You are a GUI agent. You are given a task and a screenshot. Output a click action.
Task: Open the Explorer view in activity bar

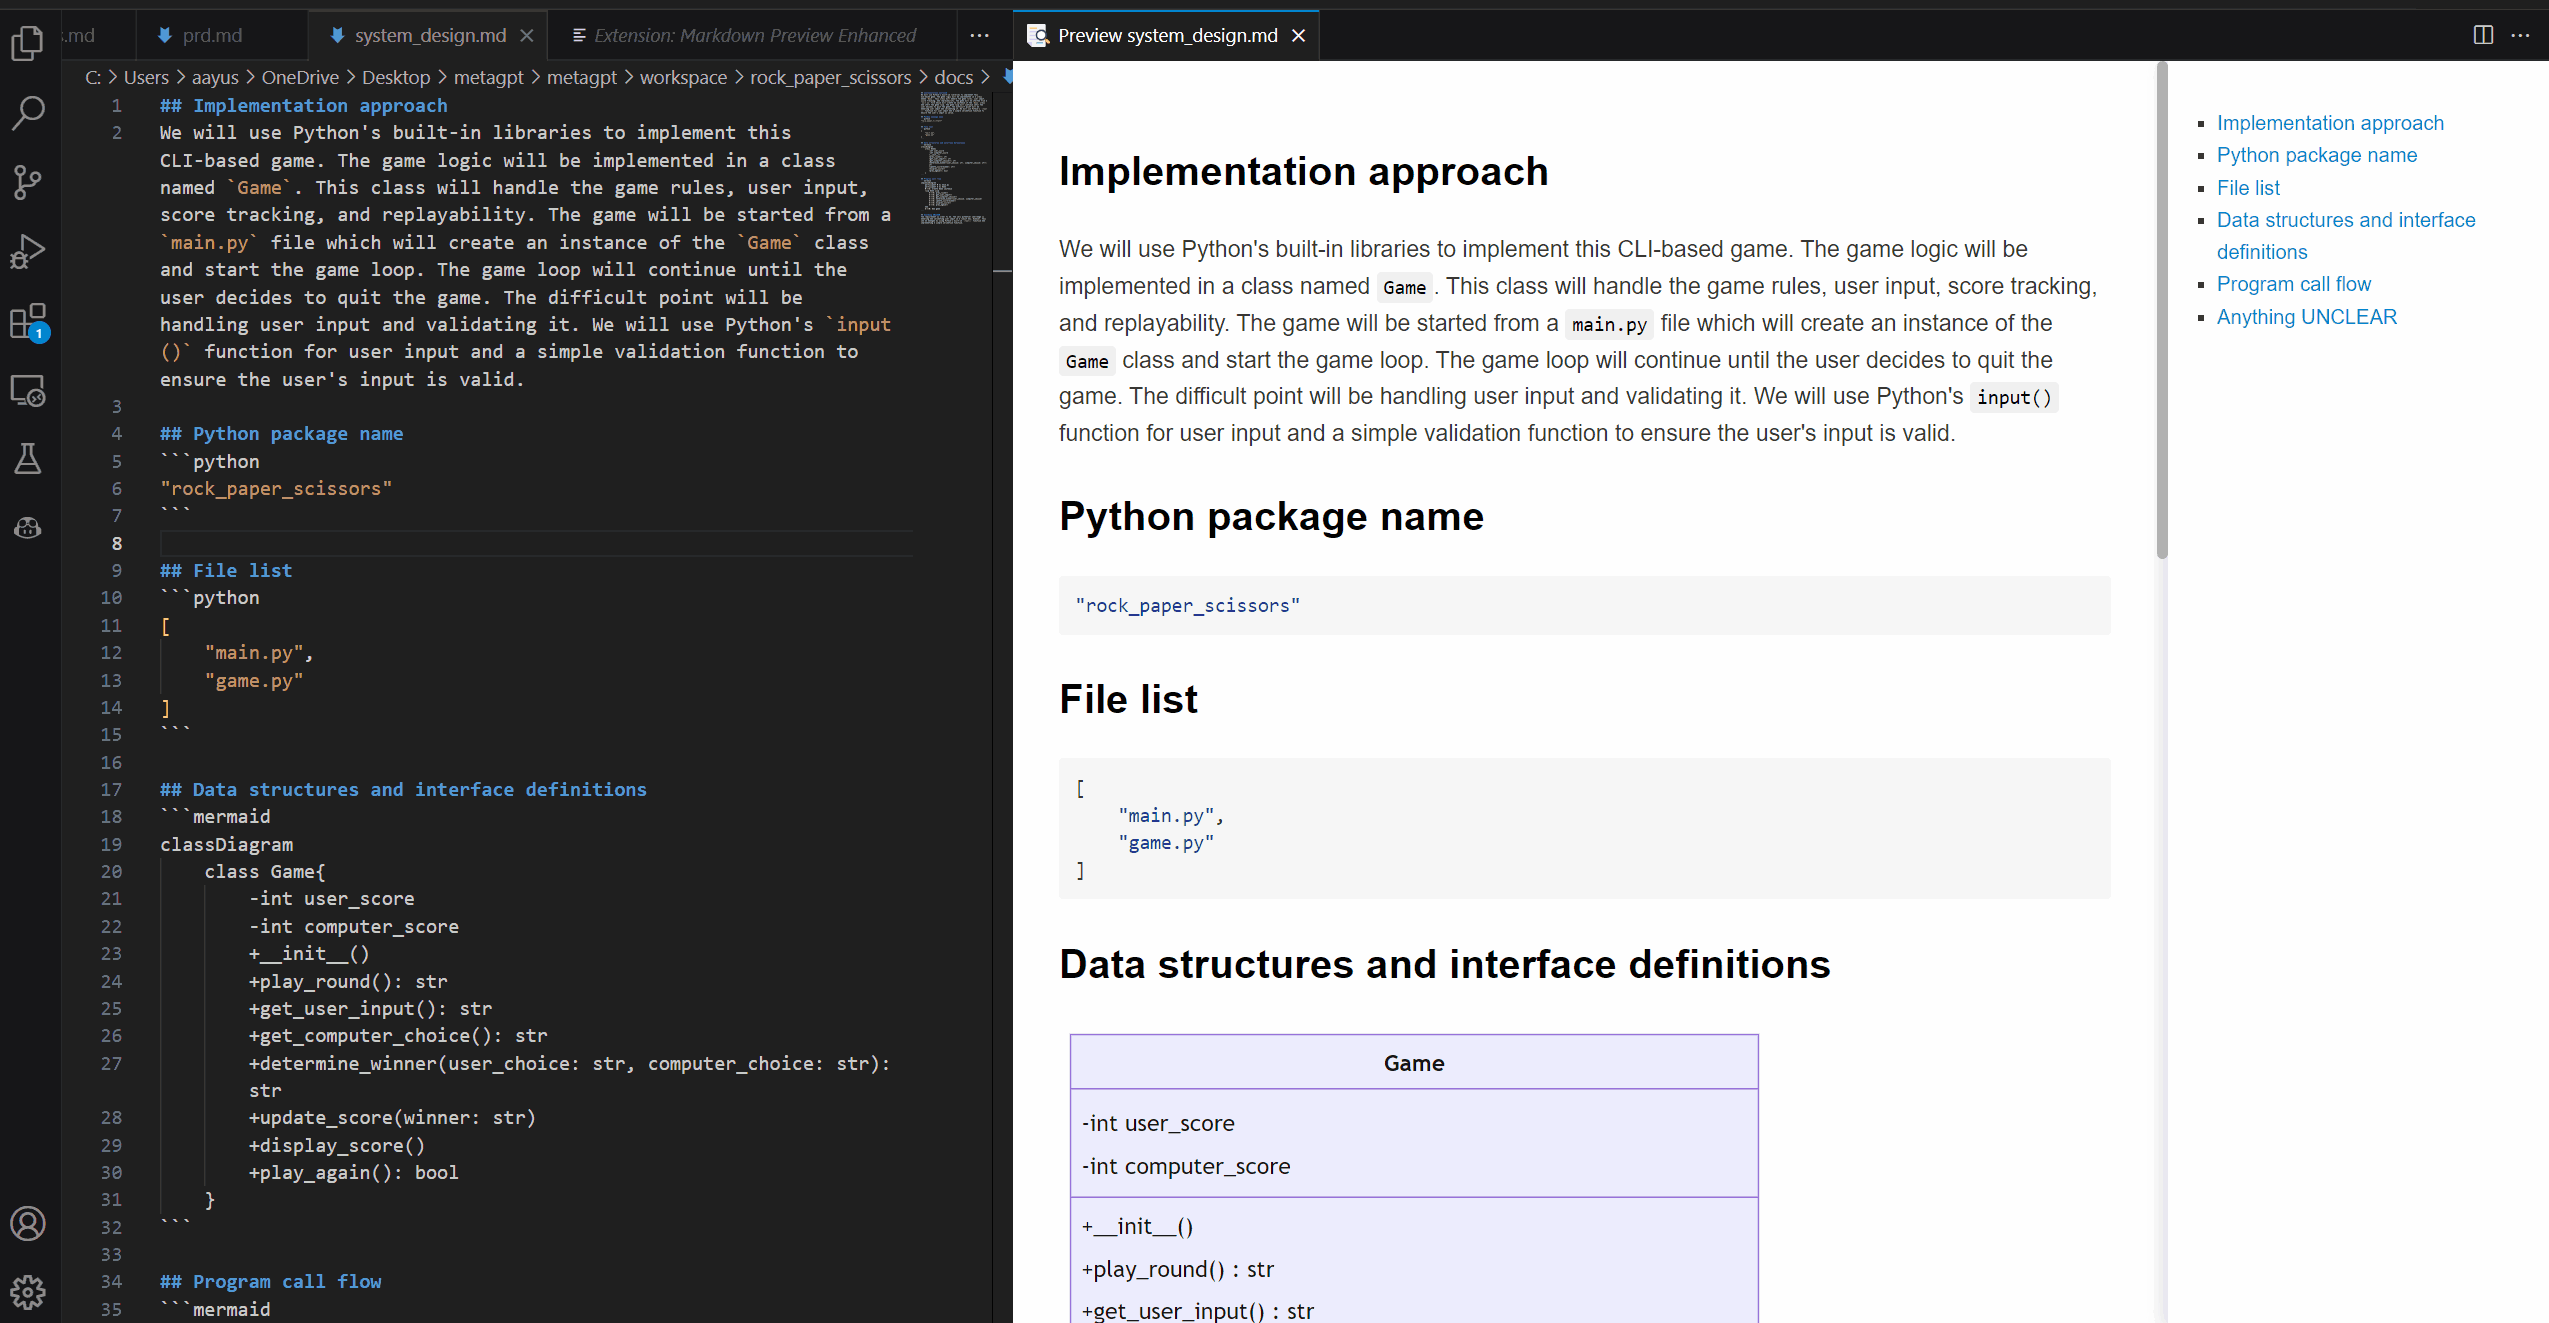[28, 43]
